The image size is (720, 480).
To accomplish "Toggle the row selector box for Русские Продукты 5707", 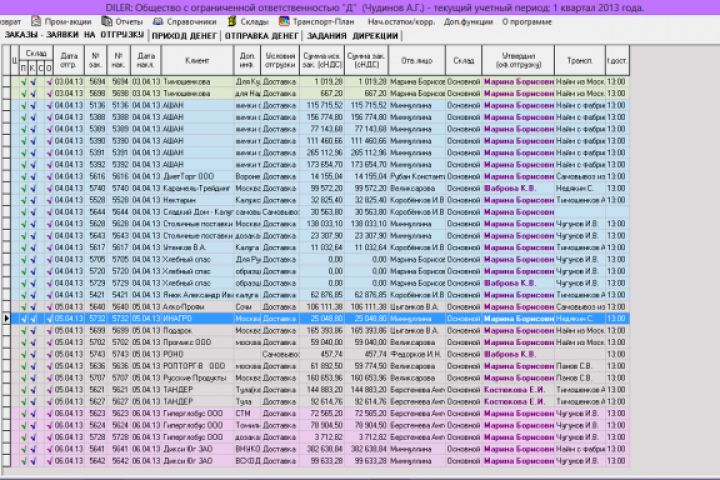I will pyautogui.click(x=6, y=378).
